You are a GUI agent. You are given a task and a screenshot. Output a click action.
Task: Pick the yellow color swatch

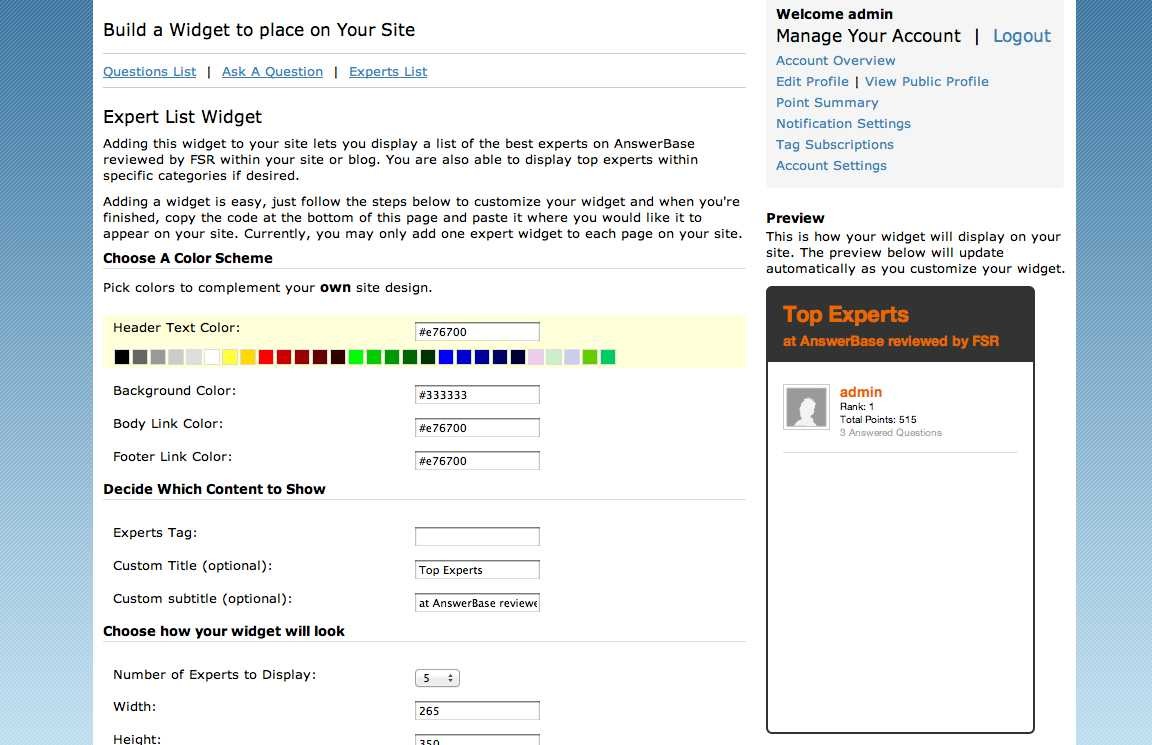[230, 357]
